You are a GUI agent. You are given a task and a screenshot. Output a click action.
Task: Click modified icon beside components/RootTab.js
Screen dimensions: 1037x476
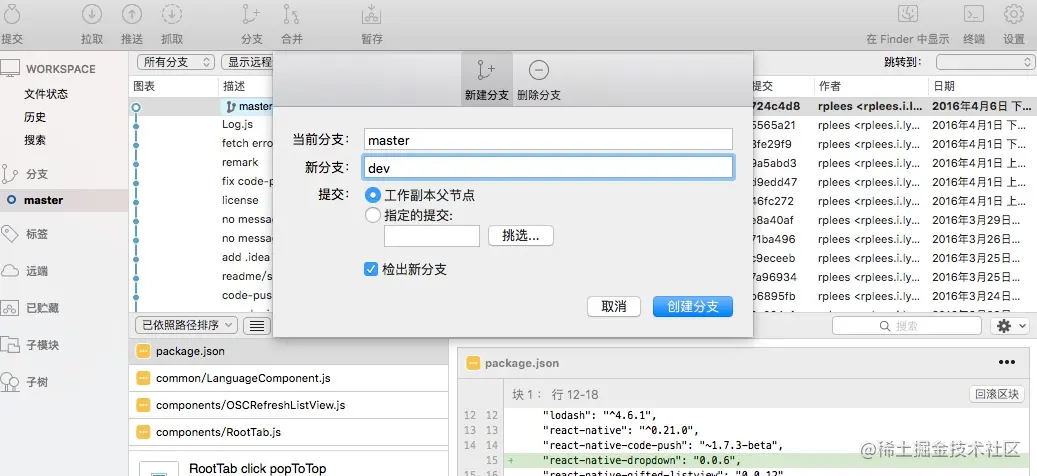[x=143, y=432]
